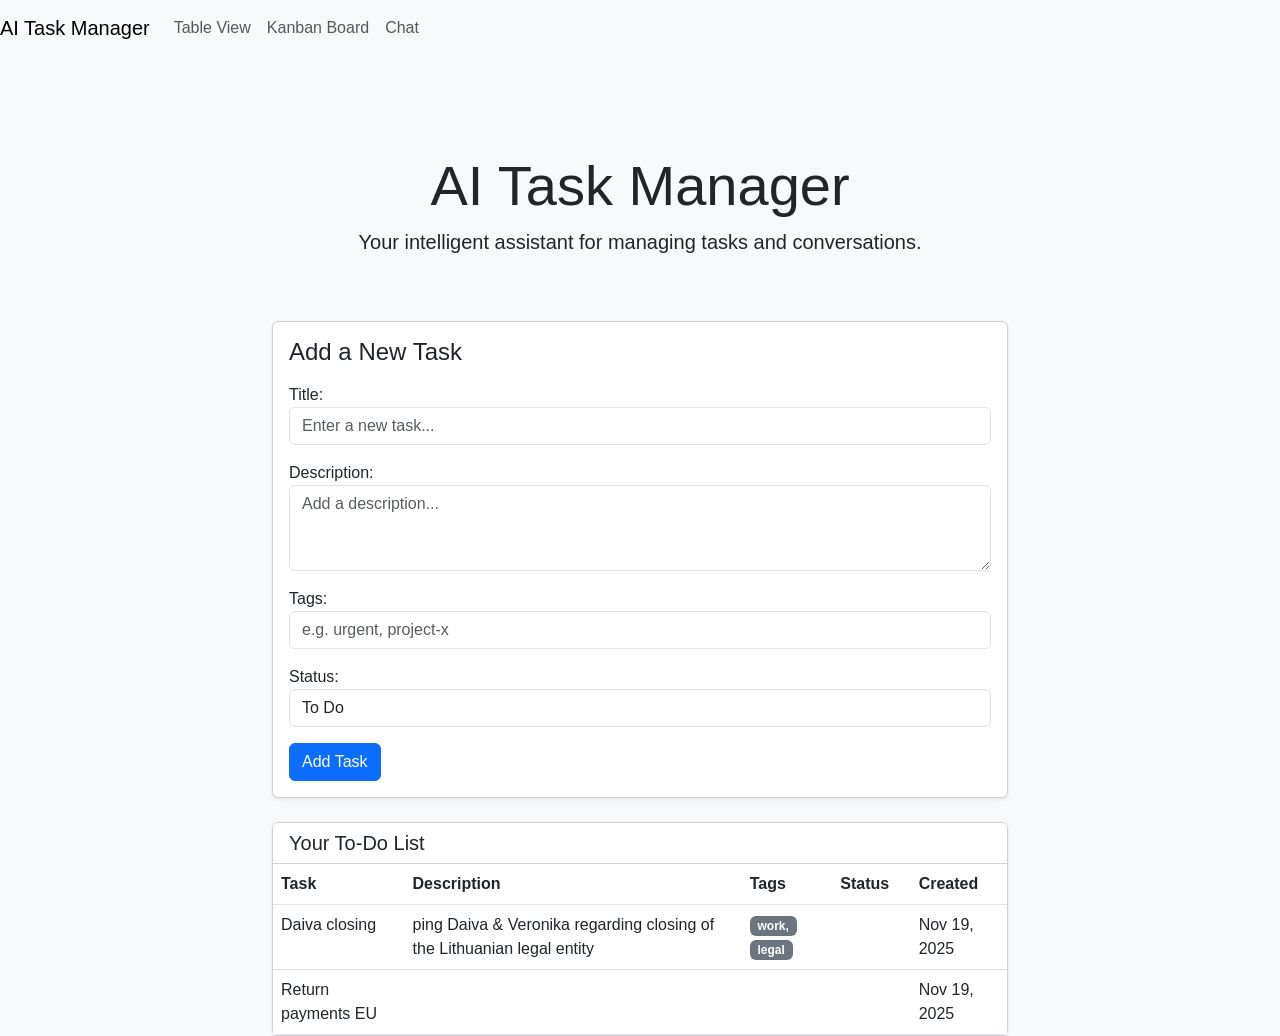
Task: Open the Chat page
Action: point(401,28)
